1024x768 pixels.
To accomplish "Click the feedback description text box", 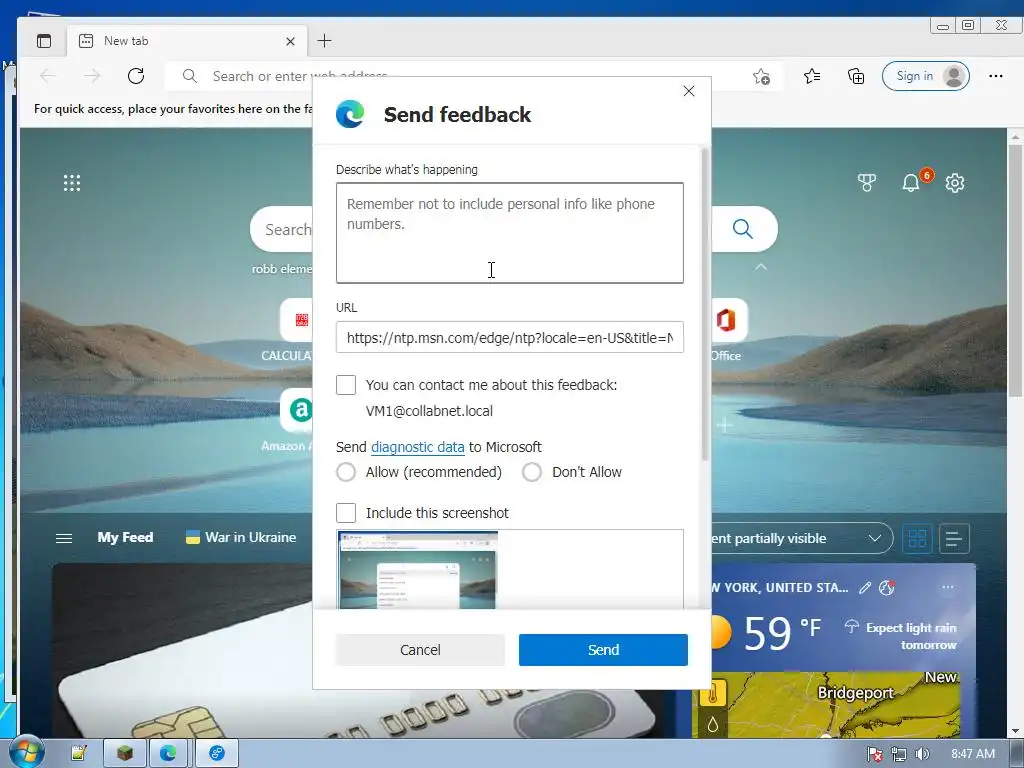I will coord(510,233).
